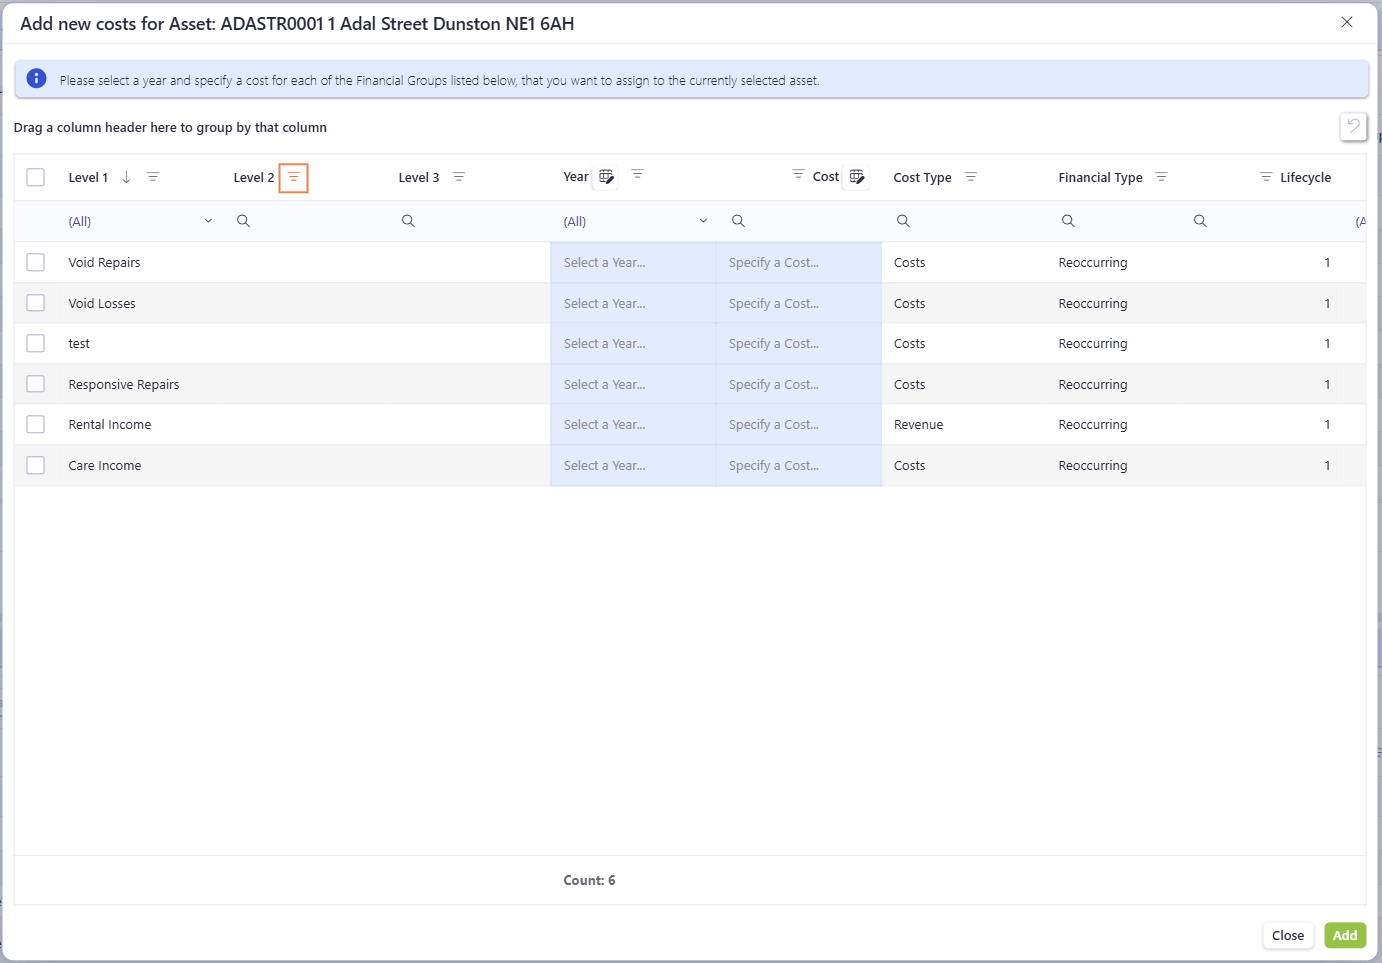Click the Year column bulk edit icon
The width and height of the screenshot is (1382, 963).
click(x=606, y=177)
